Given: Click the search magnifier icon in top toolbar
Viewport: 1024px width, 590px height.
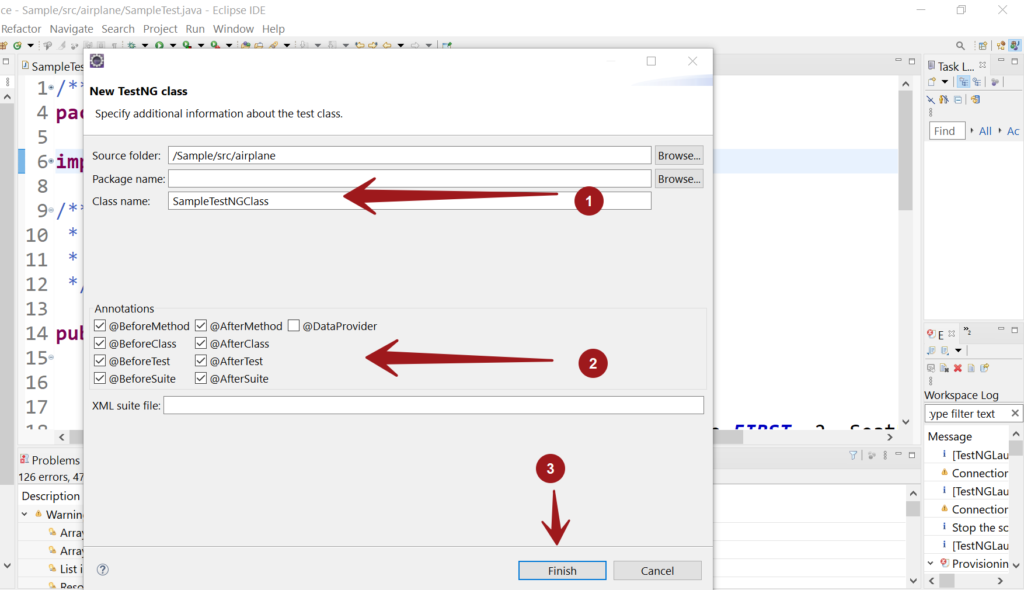Looking at the screenshot, I should pos(960,46).
